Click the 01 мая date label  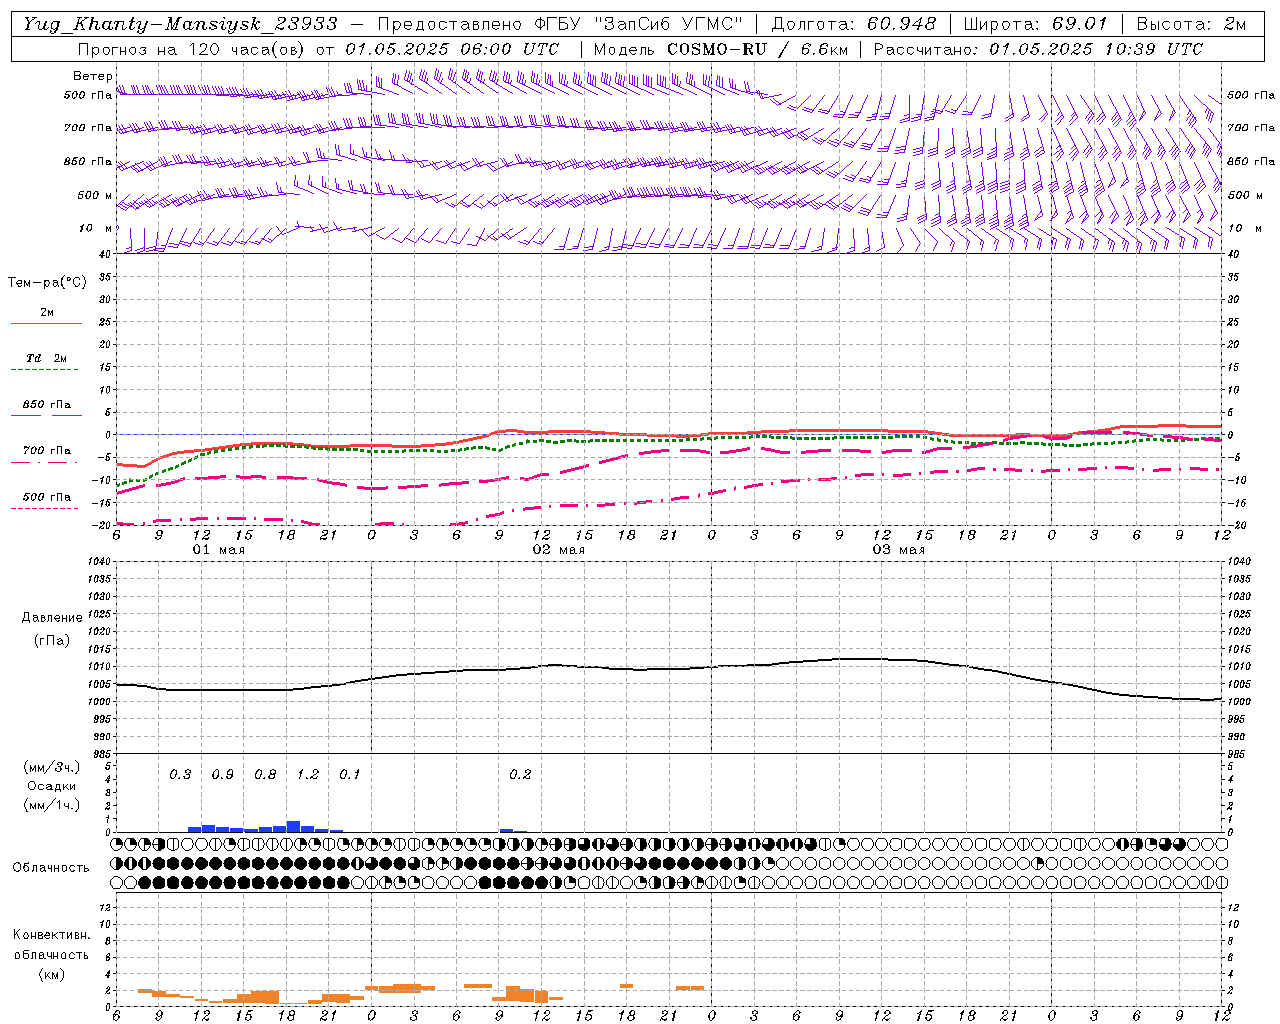click(219, 550)
